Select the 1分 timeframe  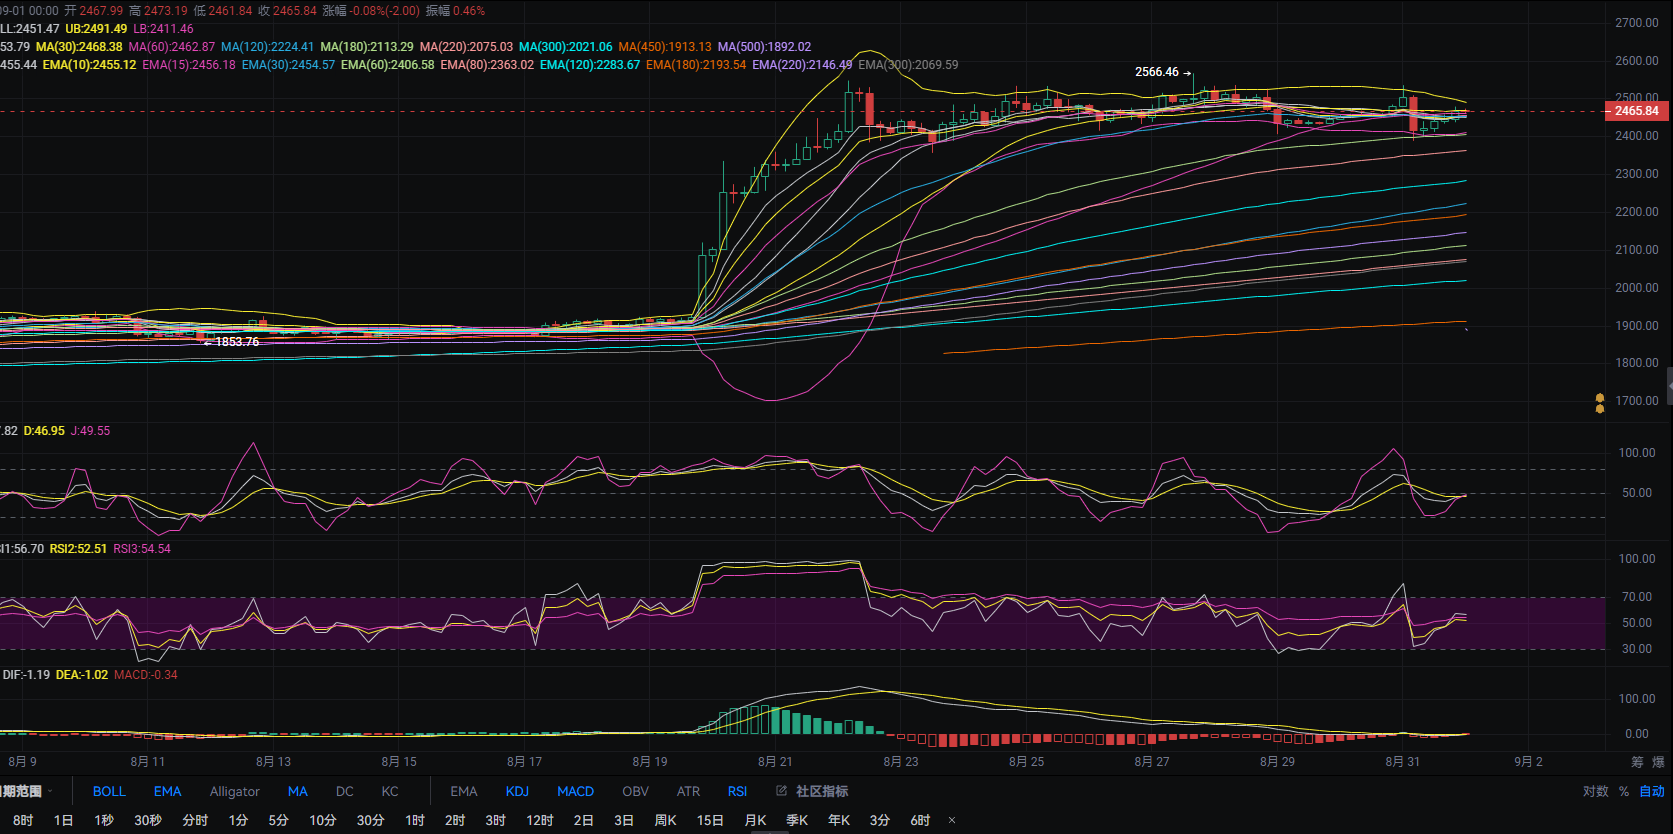[x=238, y=820]
